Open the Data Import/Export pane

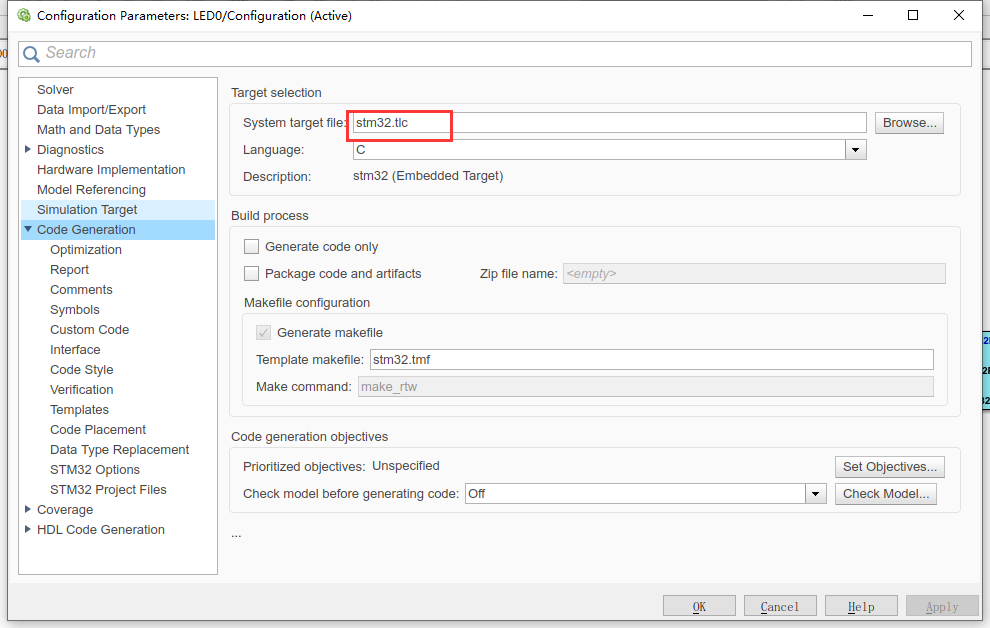coord(91,110)
